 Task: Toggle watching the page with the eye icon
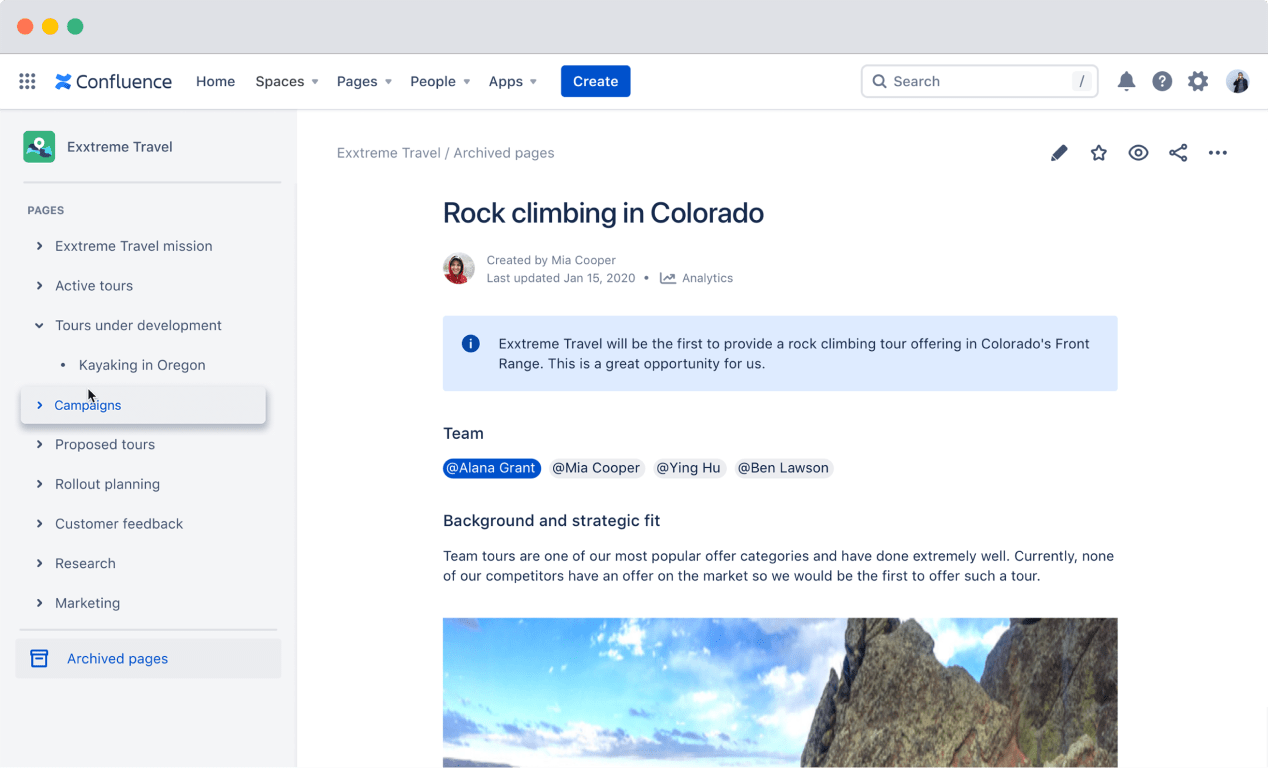coord(1138,153)
